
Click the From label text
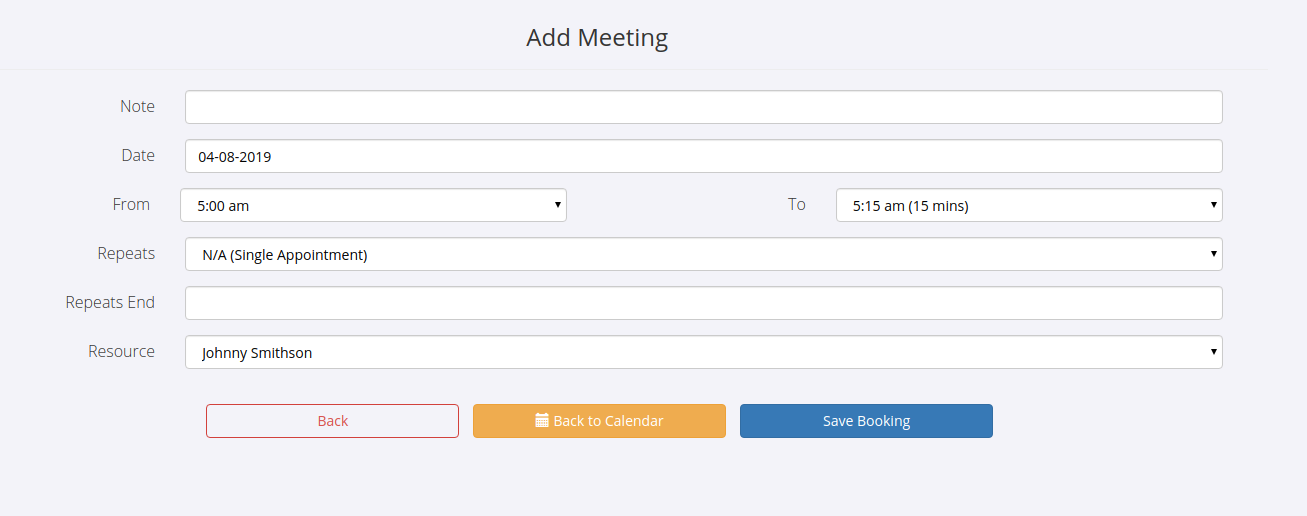coord(131,204)
